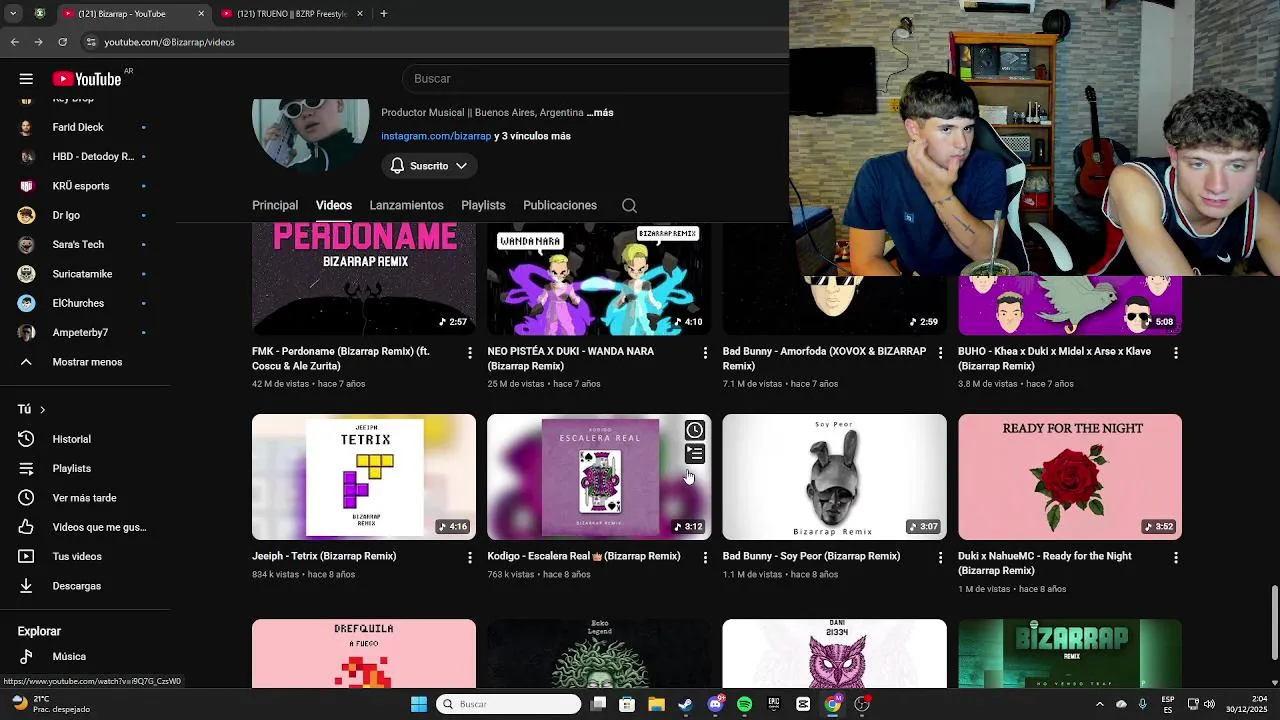Open options menu for NEO PISTÉA Wanda Nara video
The height and width of the screenshot is (720, 1280).
coord(705,353)
